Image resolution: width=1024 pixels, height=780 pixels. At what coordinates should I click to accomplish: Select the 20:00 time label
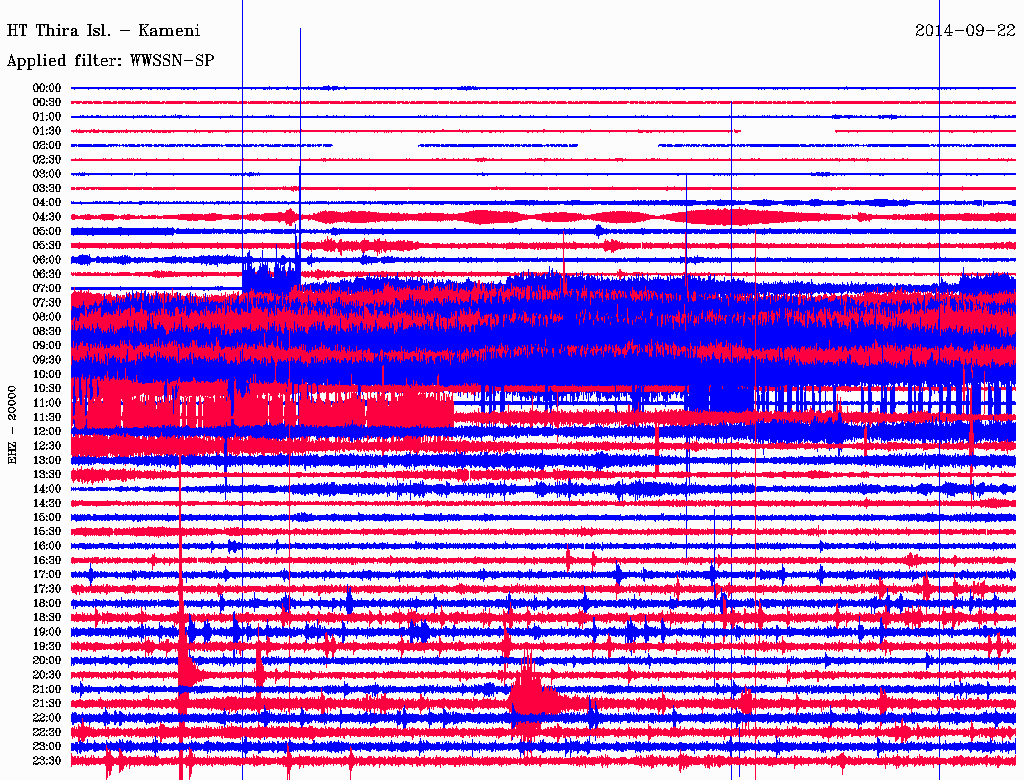47,660
